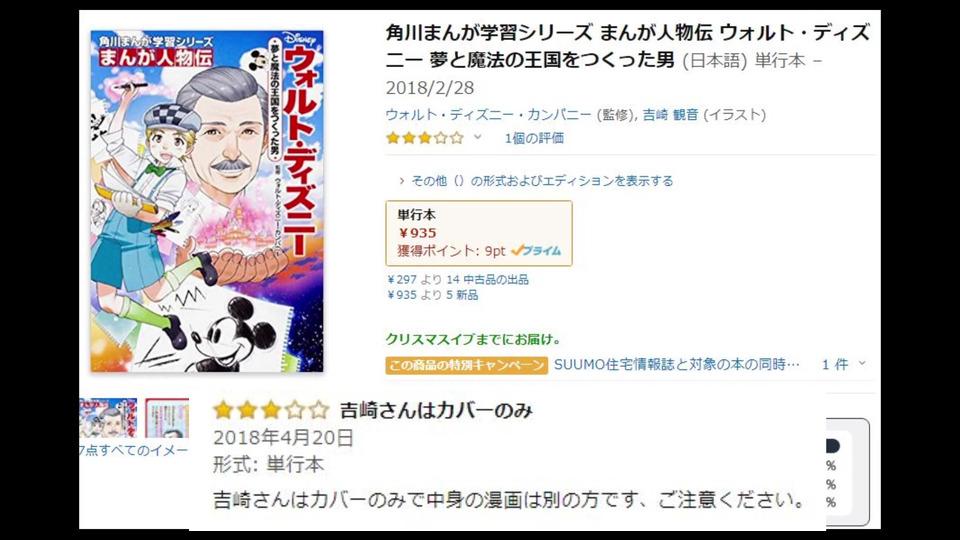Click the review's star rating icons
The width and height of the screenshot is (960, 540).
pyautogui.click(x=271, y=410)
